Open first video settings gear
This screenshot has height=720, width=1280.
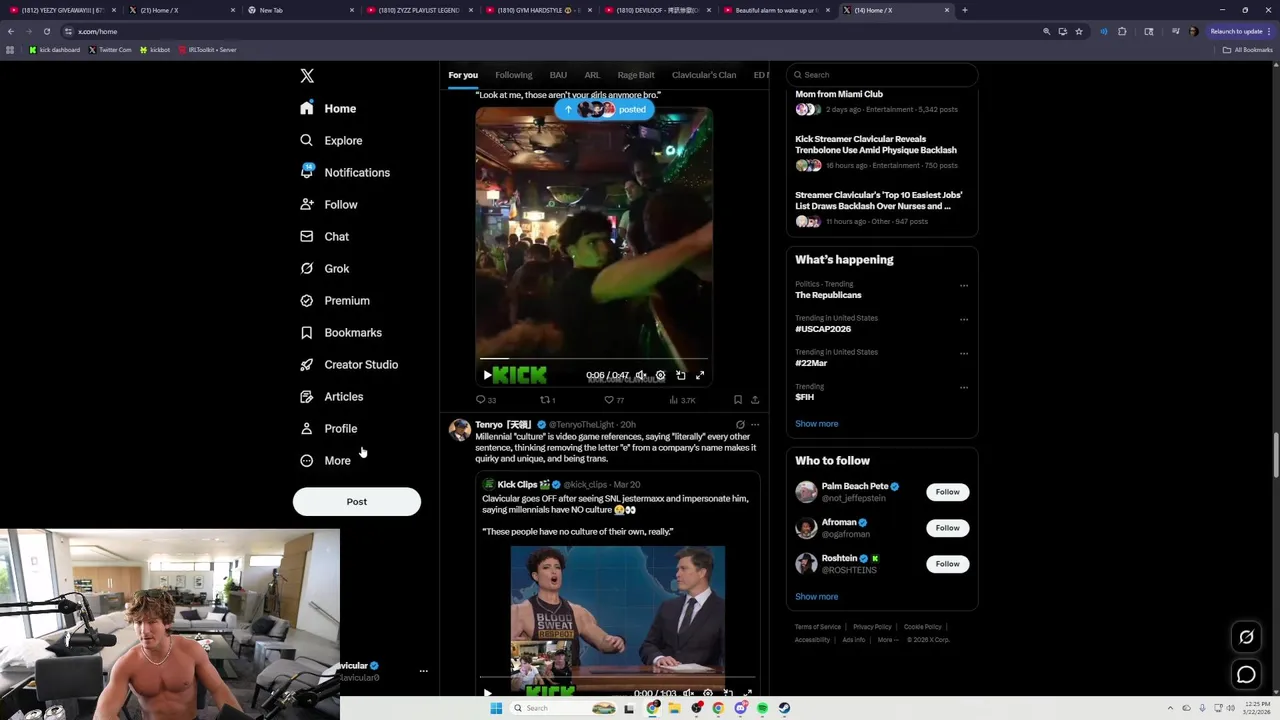pos(660,375)
